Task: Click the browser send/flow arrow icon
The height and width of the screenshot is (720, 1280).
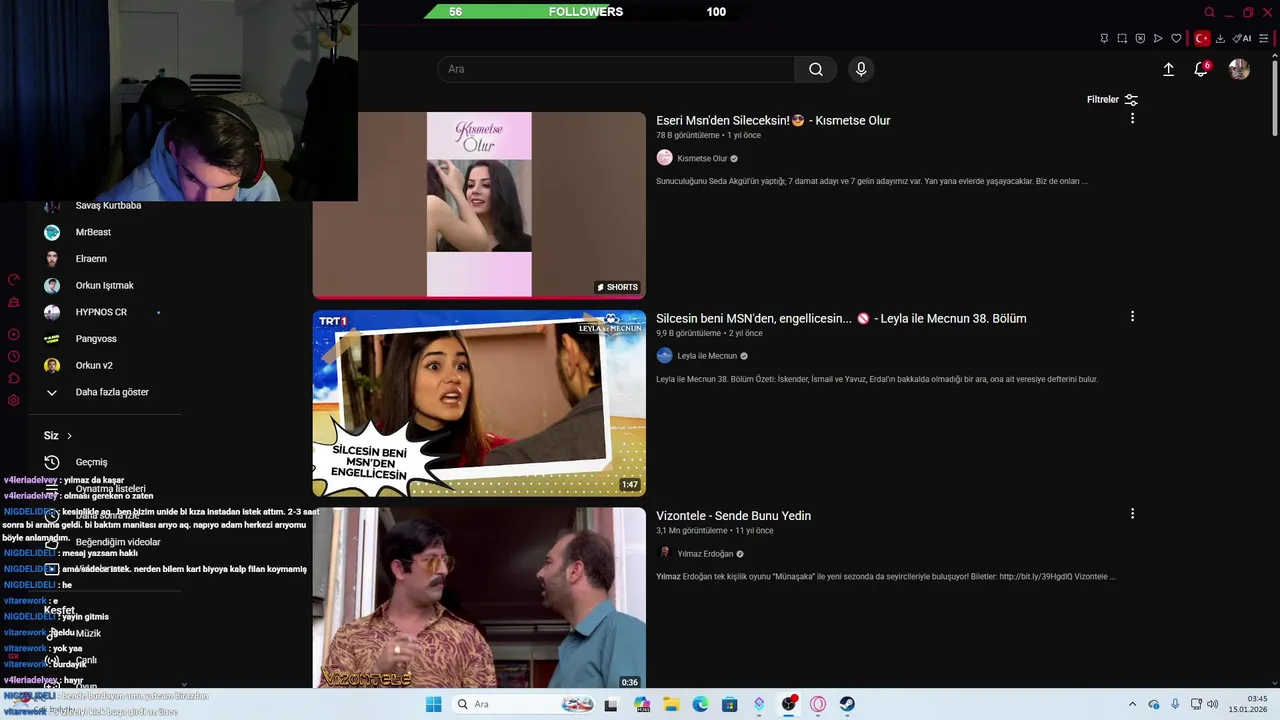Action: (1158, 39)
